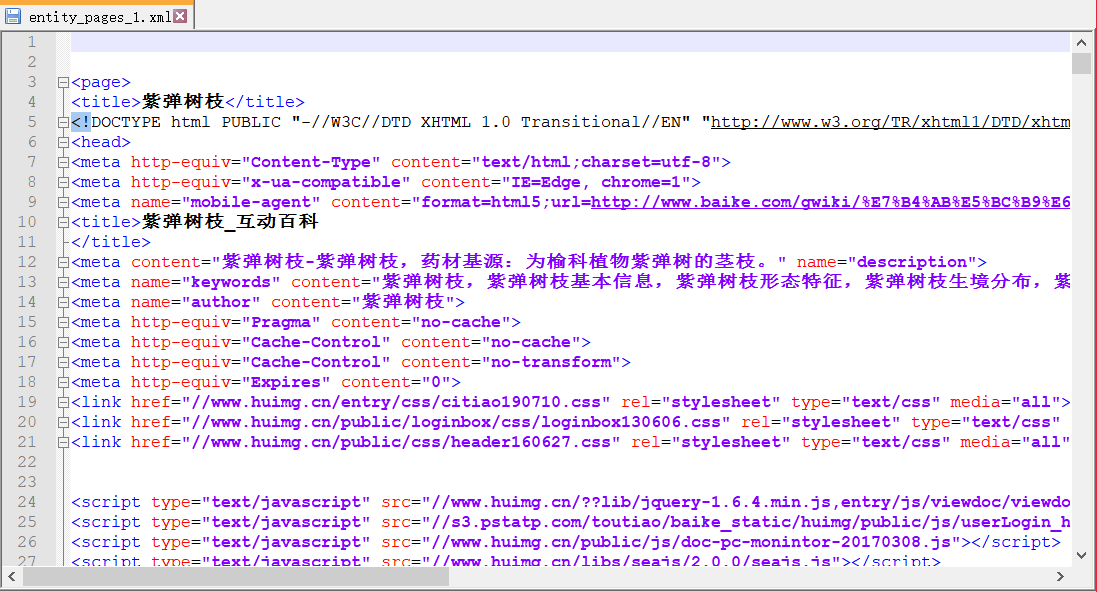Close the entity_pages_1.xml tab with its red X
The height and width of the screenshot is (592, 1097).
pos(181,16)
